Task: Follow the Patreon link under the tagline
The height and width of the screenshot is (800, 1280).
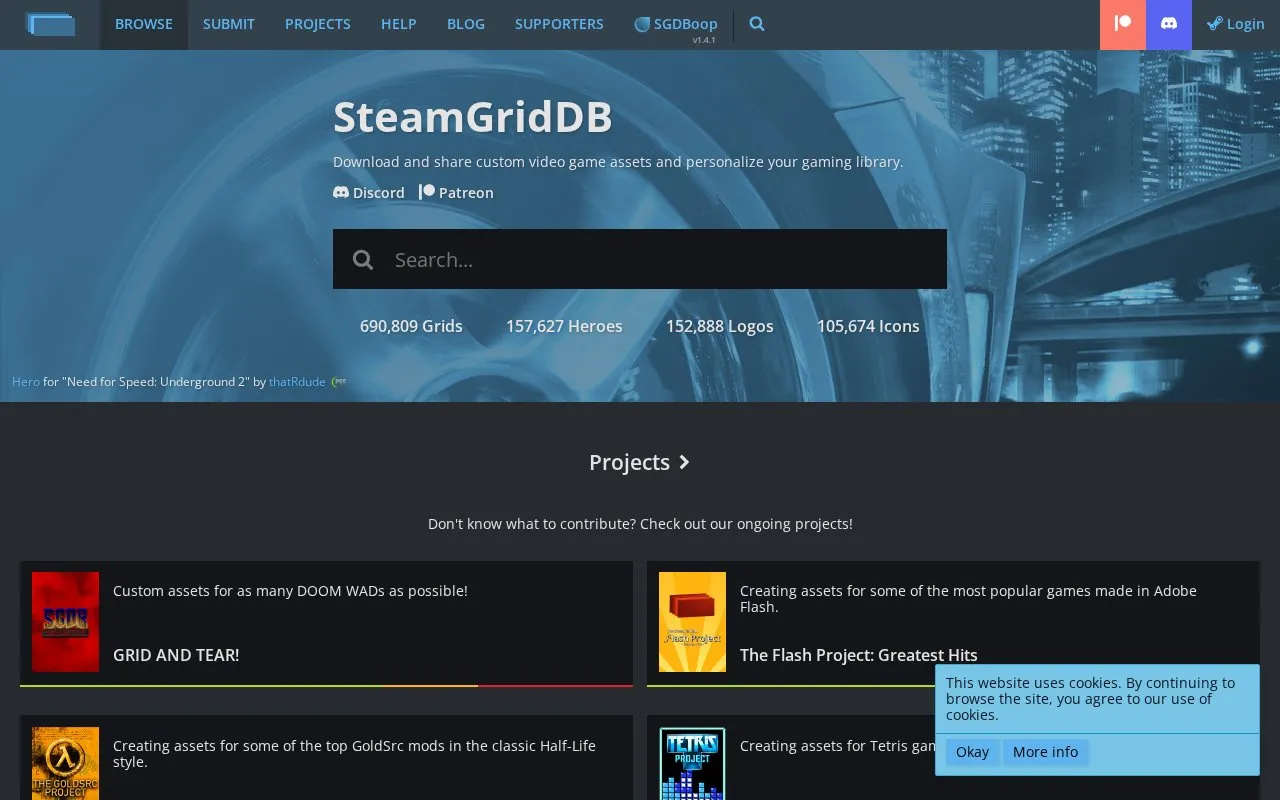Action: click(456, 193)
